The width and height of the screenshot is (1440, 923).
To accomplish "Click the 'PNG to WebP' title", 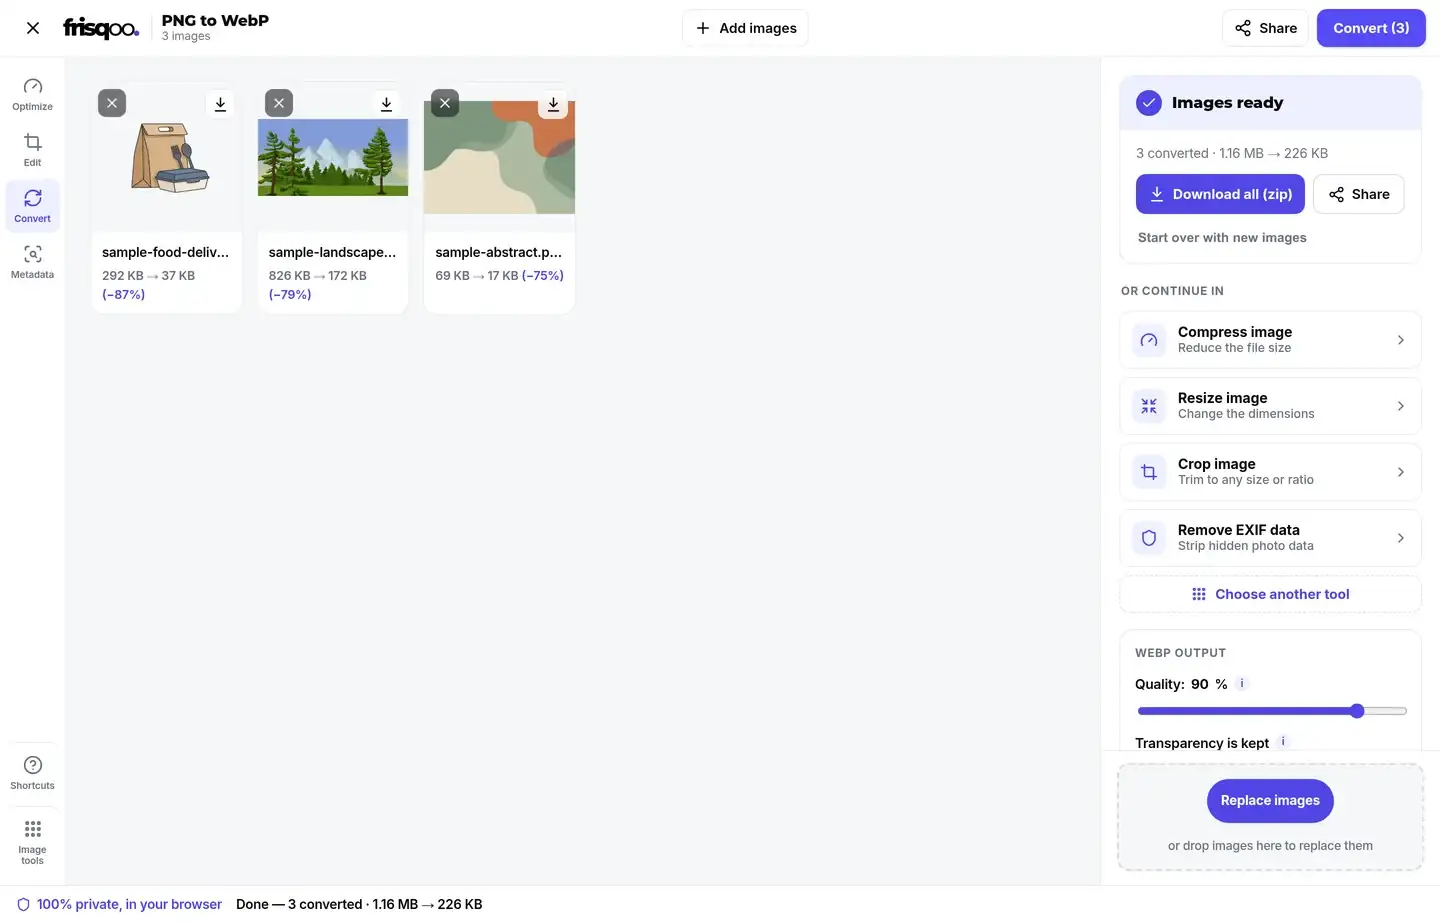I will point(215,20).
